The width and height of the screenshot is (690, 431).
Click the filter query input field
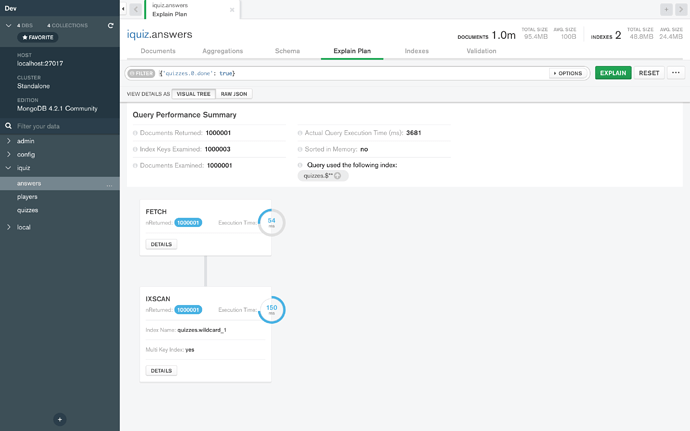(350, 73)
